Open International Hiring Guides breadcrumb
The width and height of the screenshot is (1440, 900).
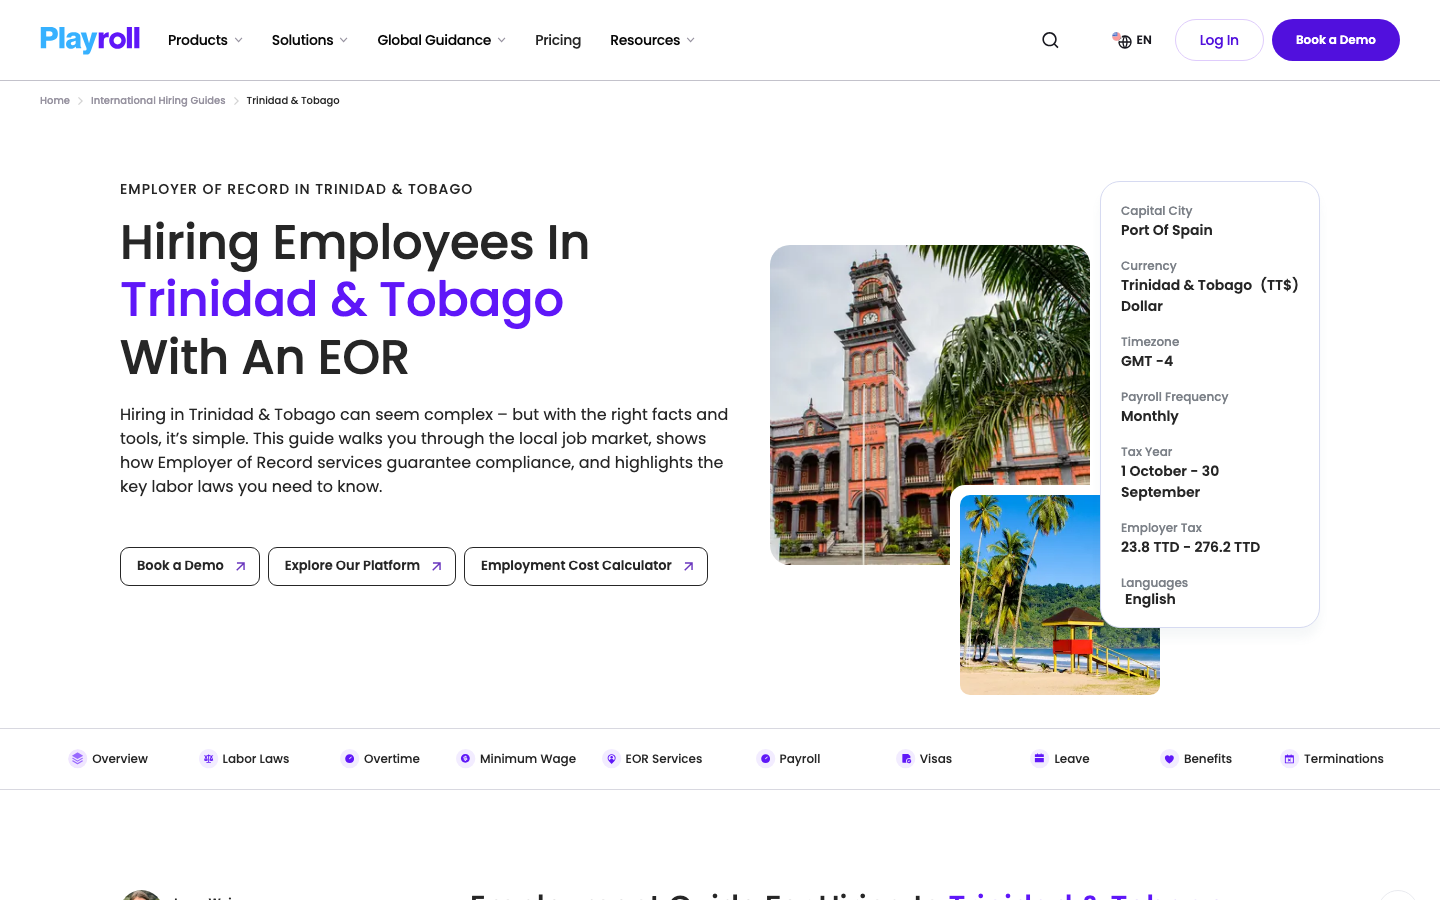click(158, 101)
